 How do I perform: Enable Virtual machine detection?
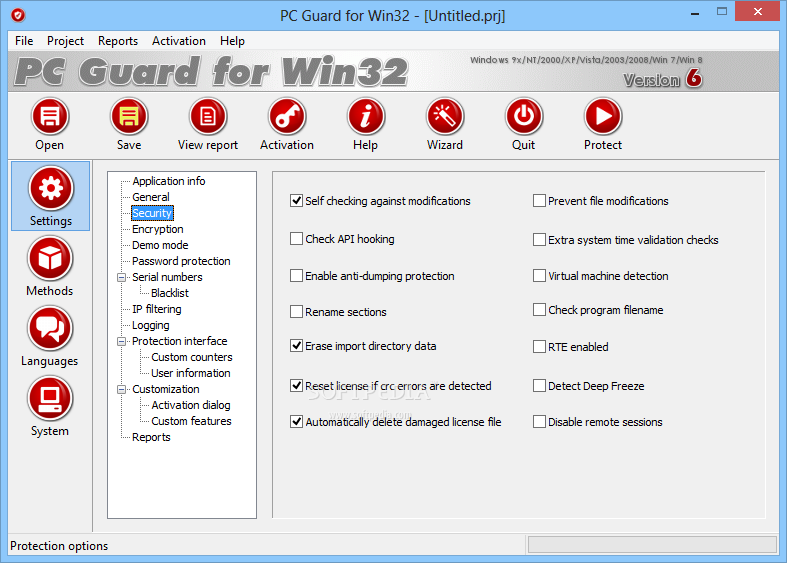pos(539,275)
